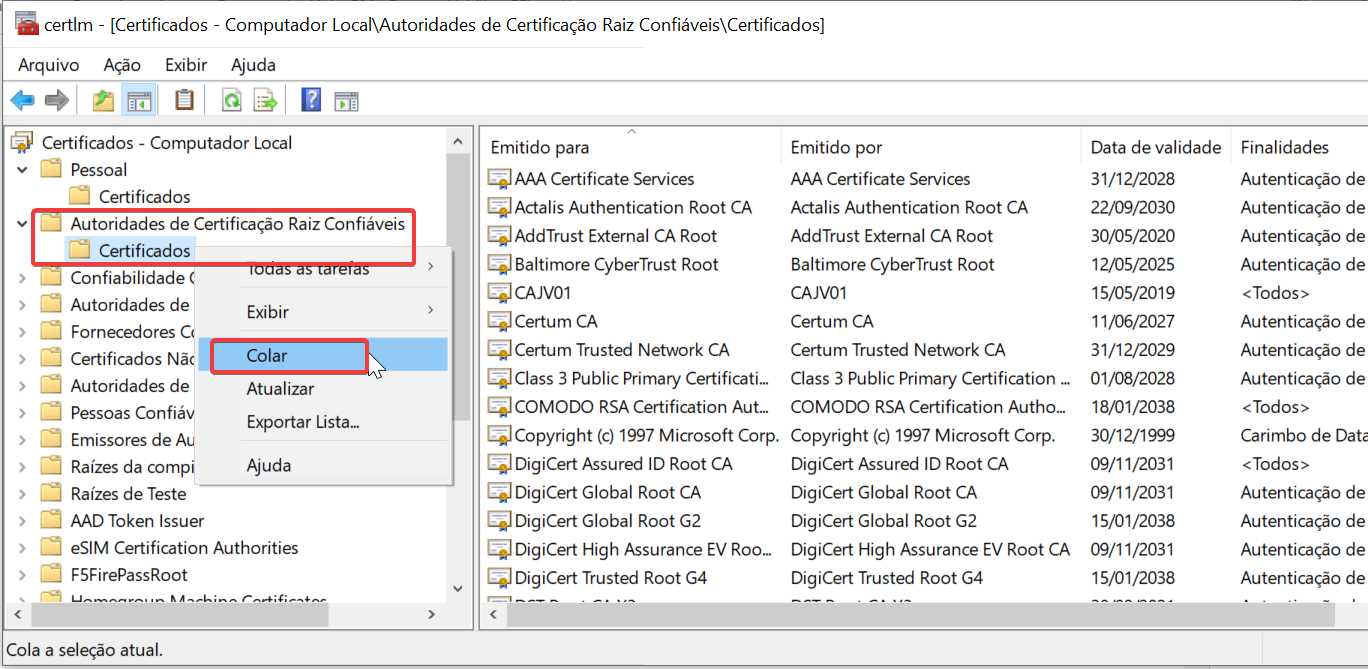Screen dimensions: 1368x669
Task: Select eSIM Certification Authorities in tree
Action: coord(184,548)
